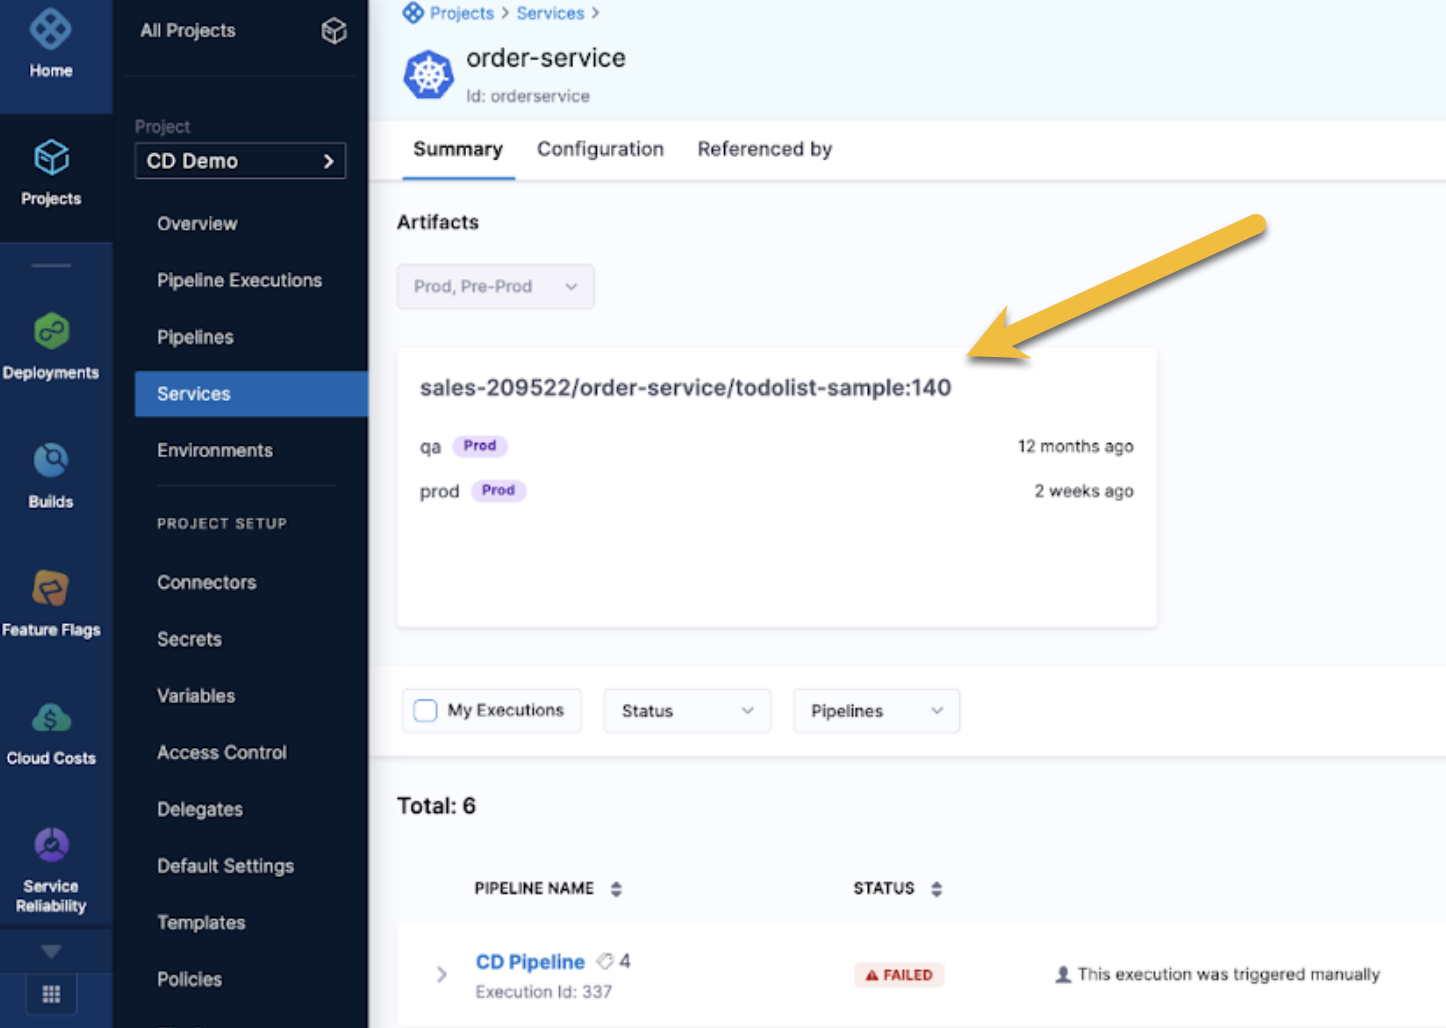Screen dimensions: 1446x1028
Task: Switch to the Referenced by tab
Action: (764, 149)
